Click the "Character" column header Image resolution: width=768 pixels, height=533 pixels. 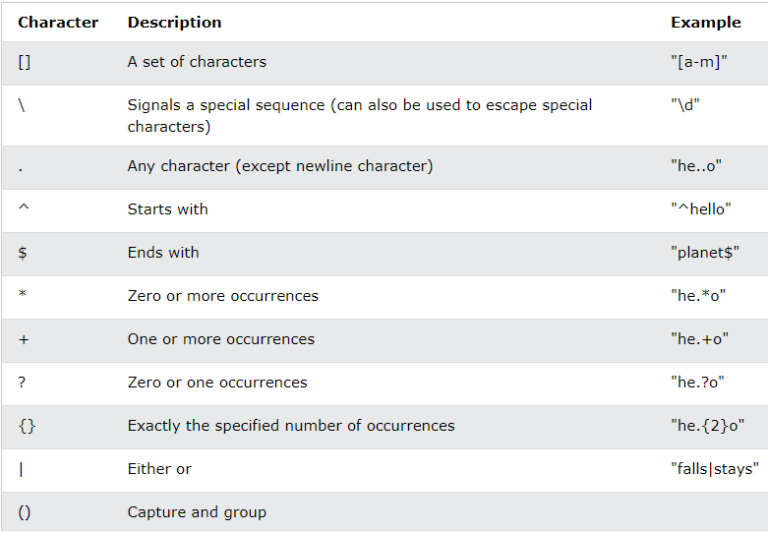pyautogui.click(x=58, y=23)
